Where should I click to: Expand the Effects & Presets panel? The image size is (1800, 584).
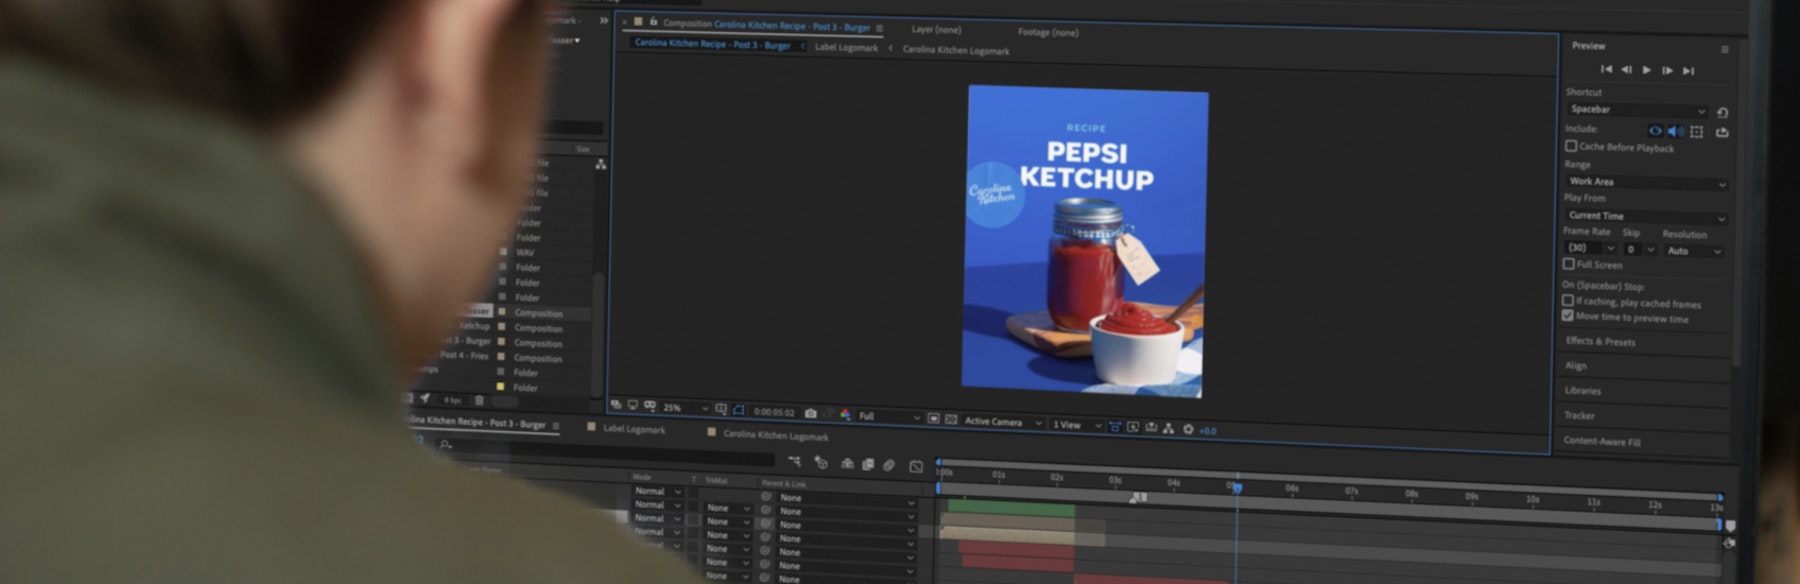[x=1600, y=342]
